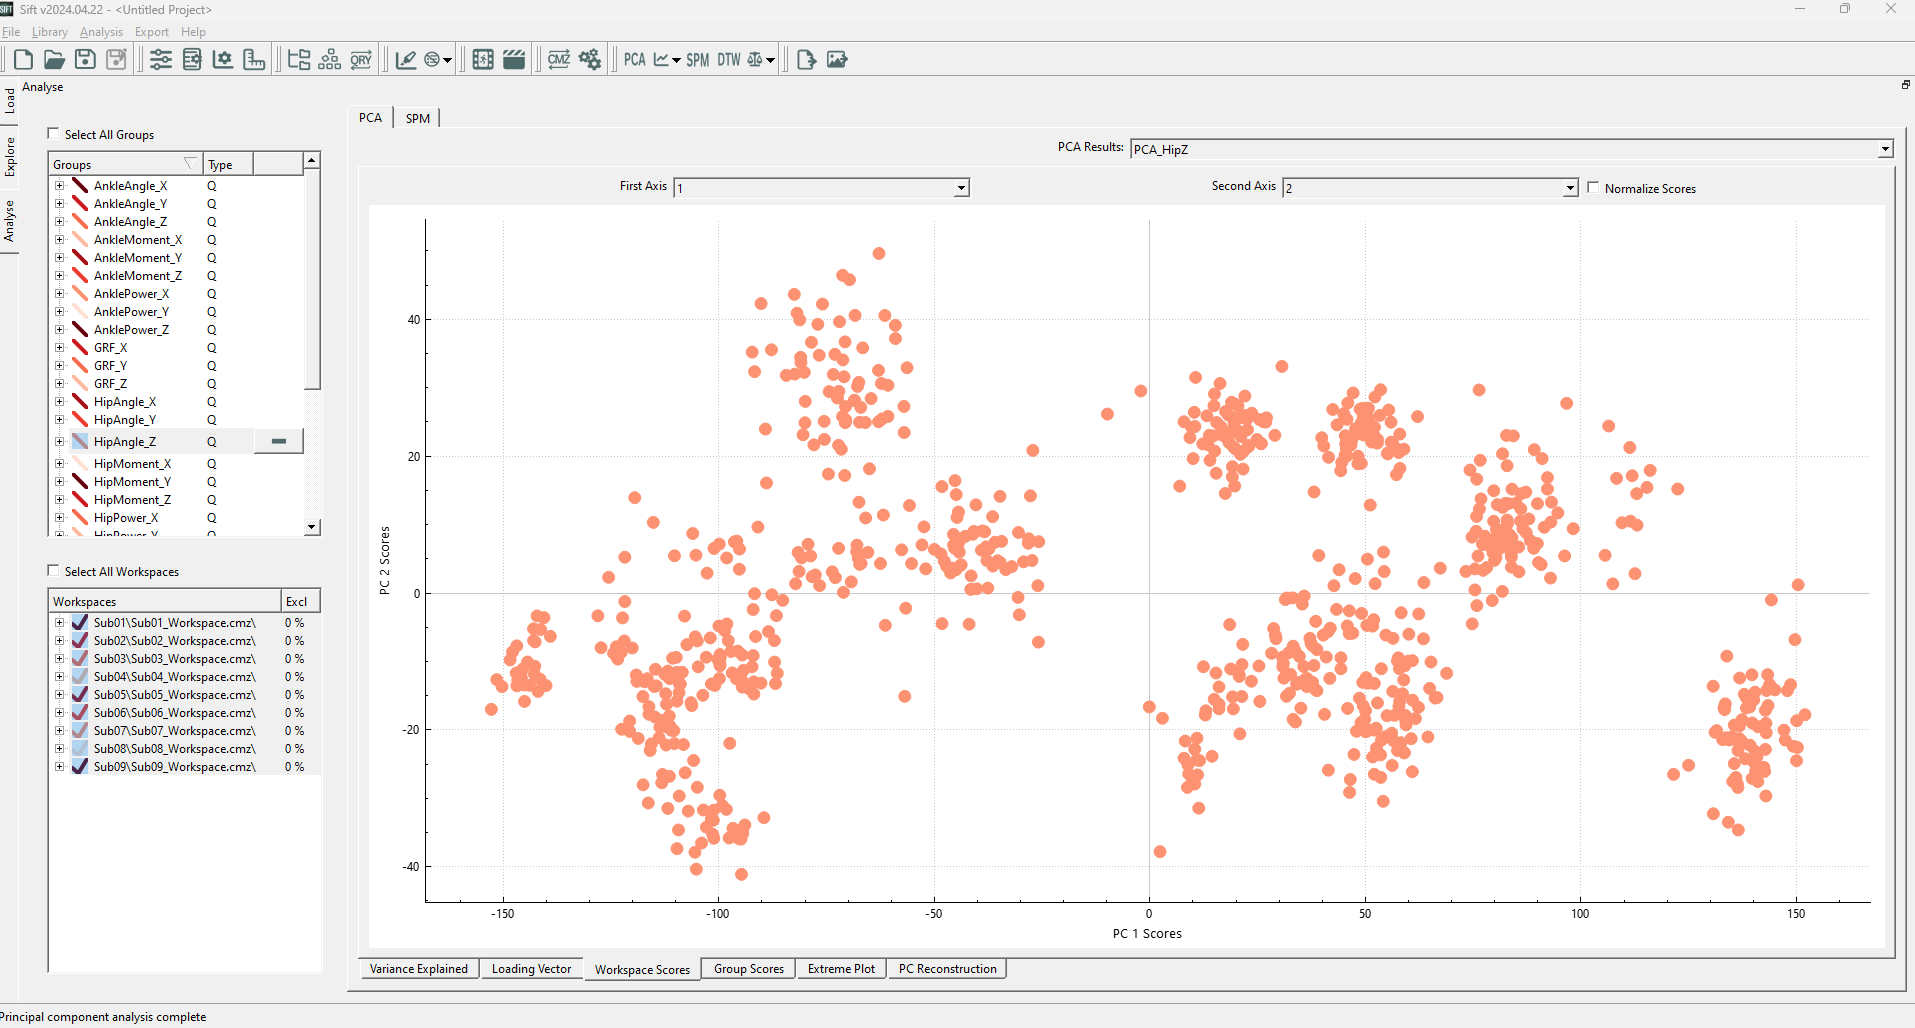The image size is (1915, 1028).
Task: Click the filmstrip animation icon
Action: coord(483,60)
